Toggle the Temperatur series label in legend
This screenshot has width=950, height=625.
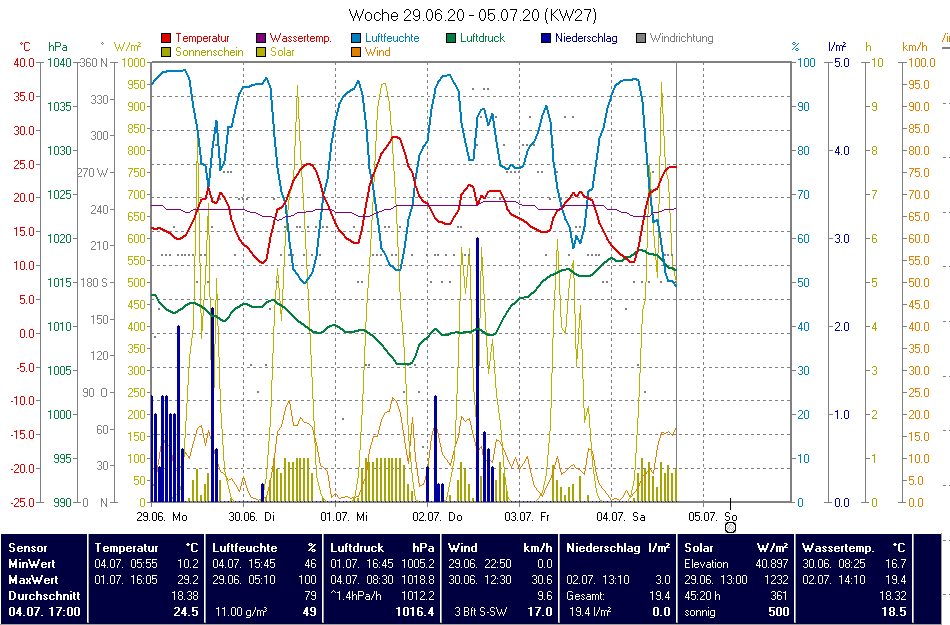point(201,39)
